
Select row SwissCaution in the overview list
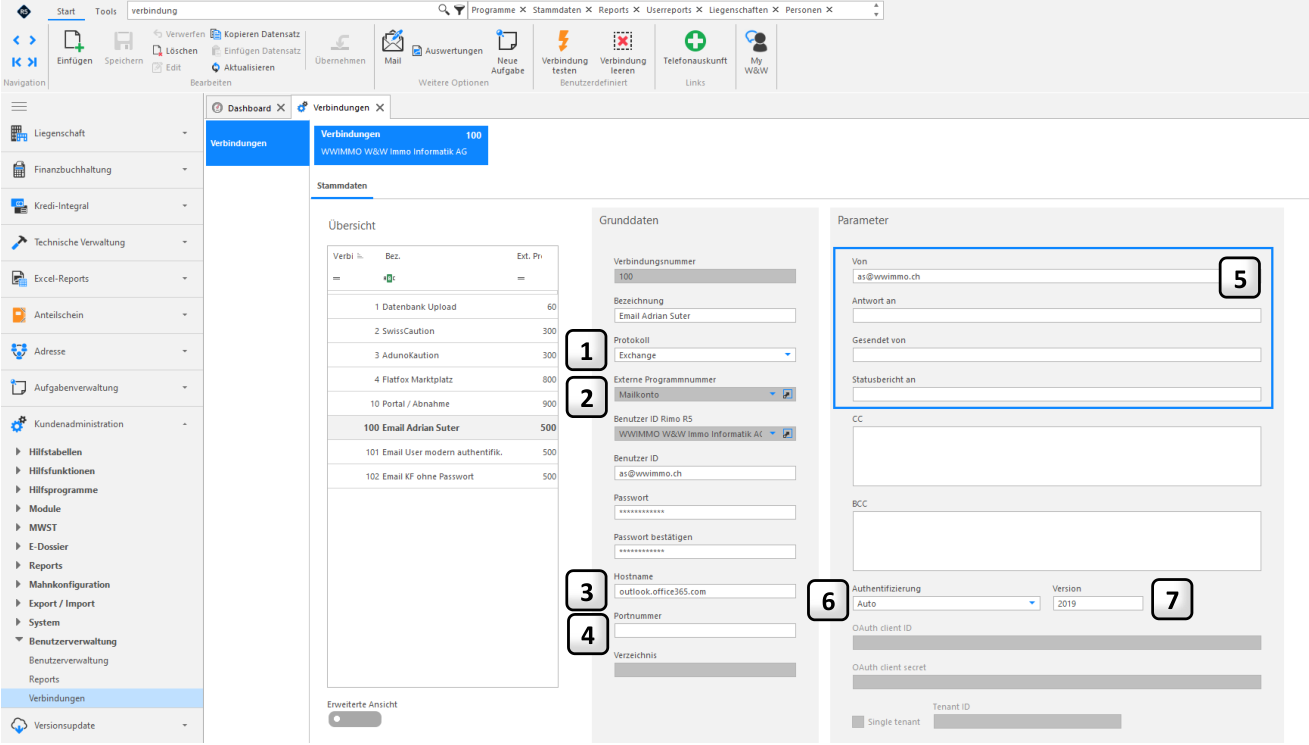[443, 331]
